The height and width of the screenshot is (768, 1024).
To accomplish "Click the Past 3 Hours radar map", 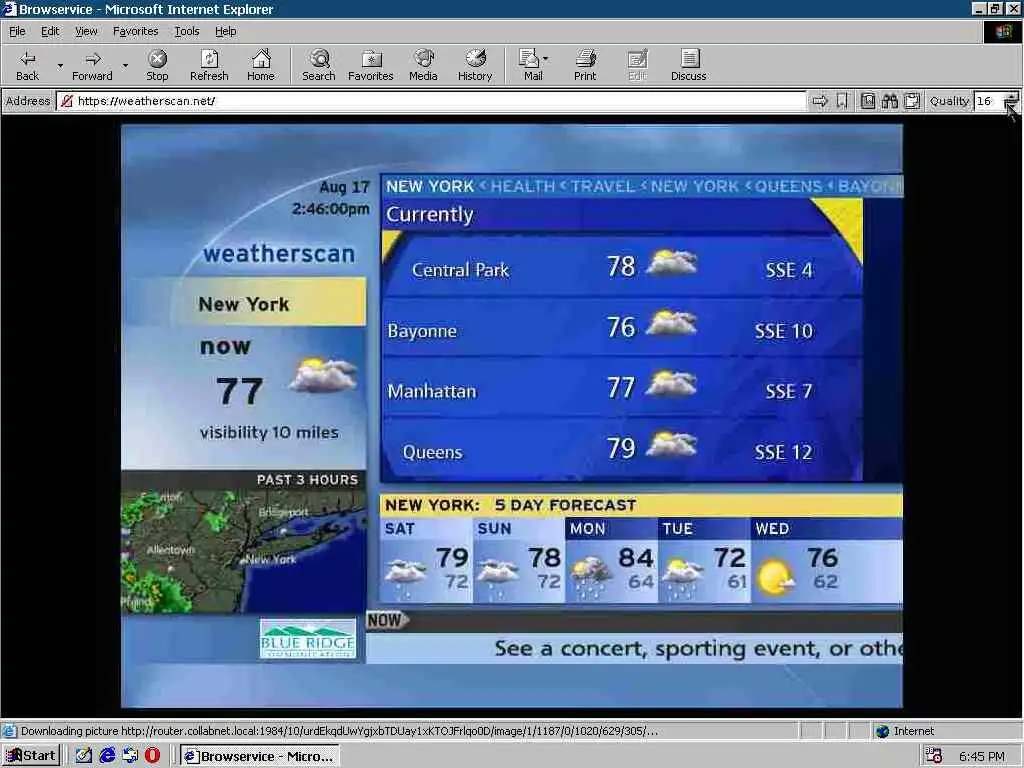I will coord(244,551).
